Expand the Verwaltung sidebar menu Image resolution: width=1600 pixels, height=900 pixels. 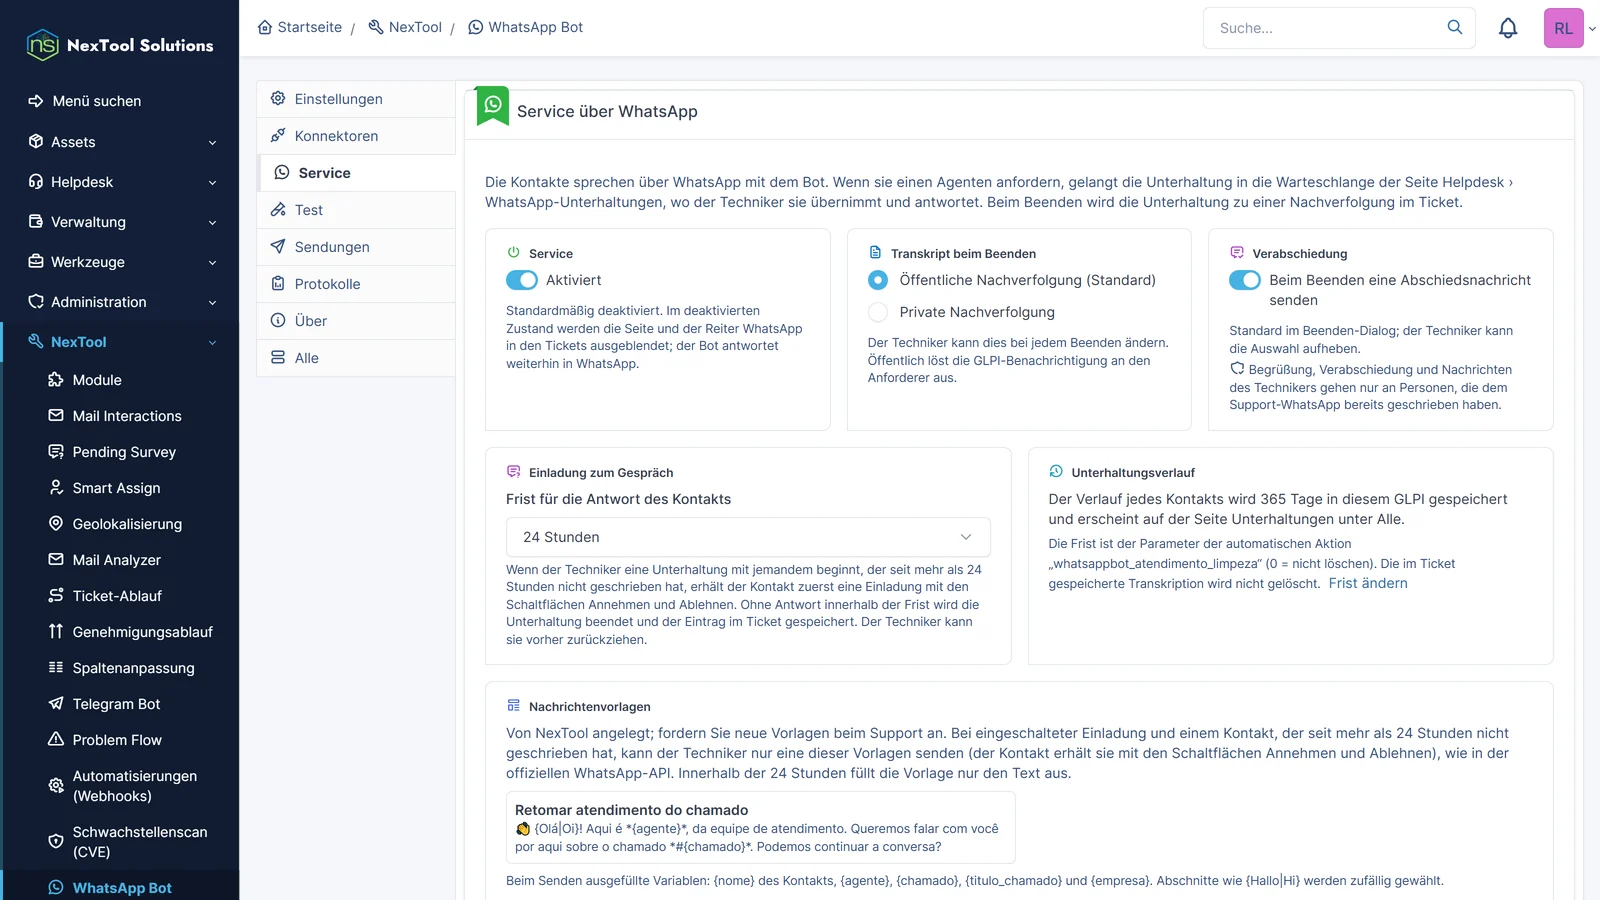pyautogui.click(x=121, y=222)
